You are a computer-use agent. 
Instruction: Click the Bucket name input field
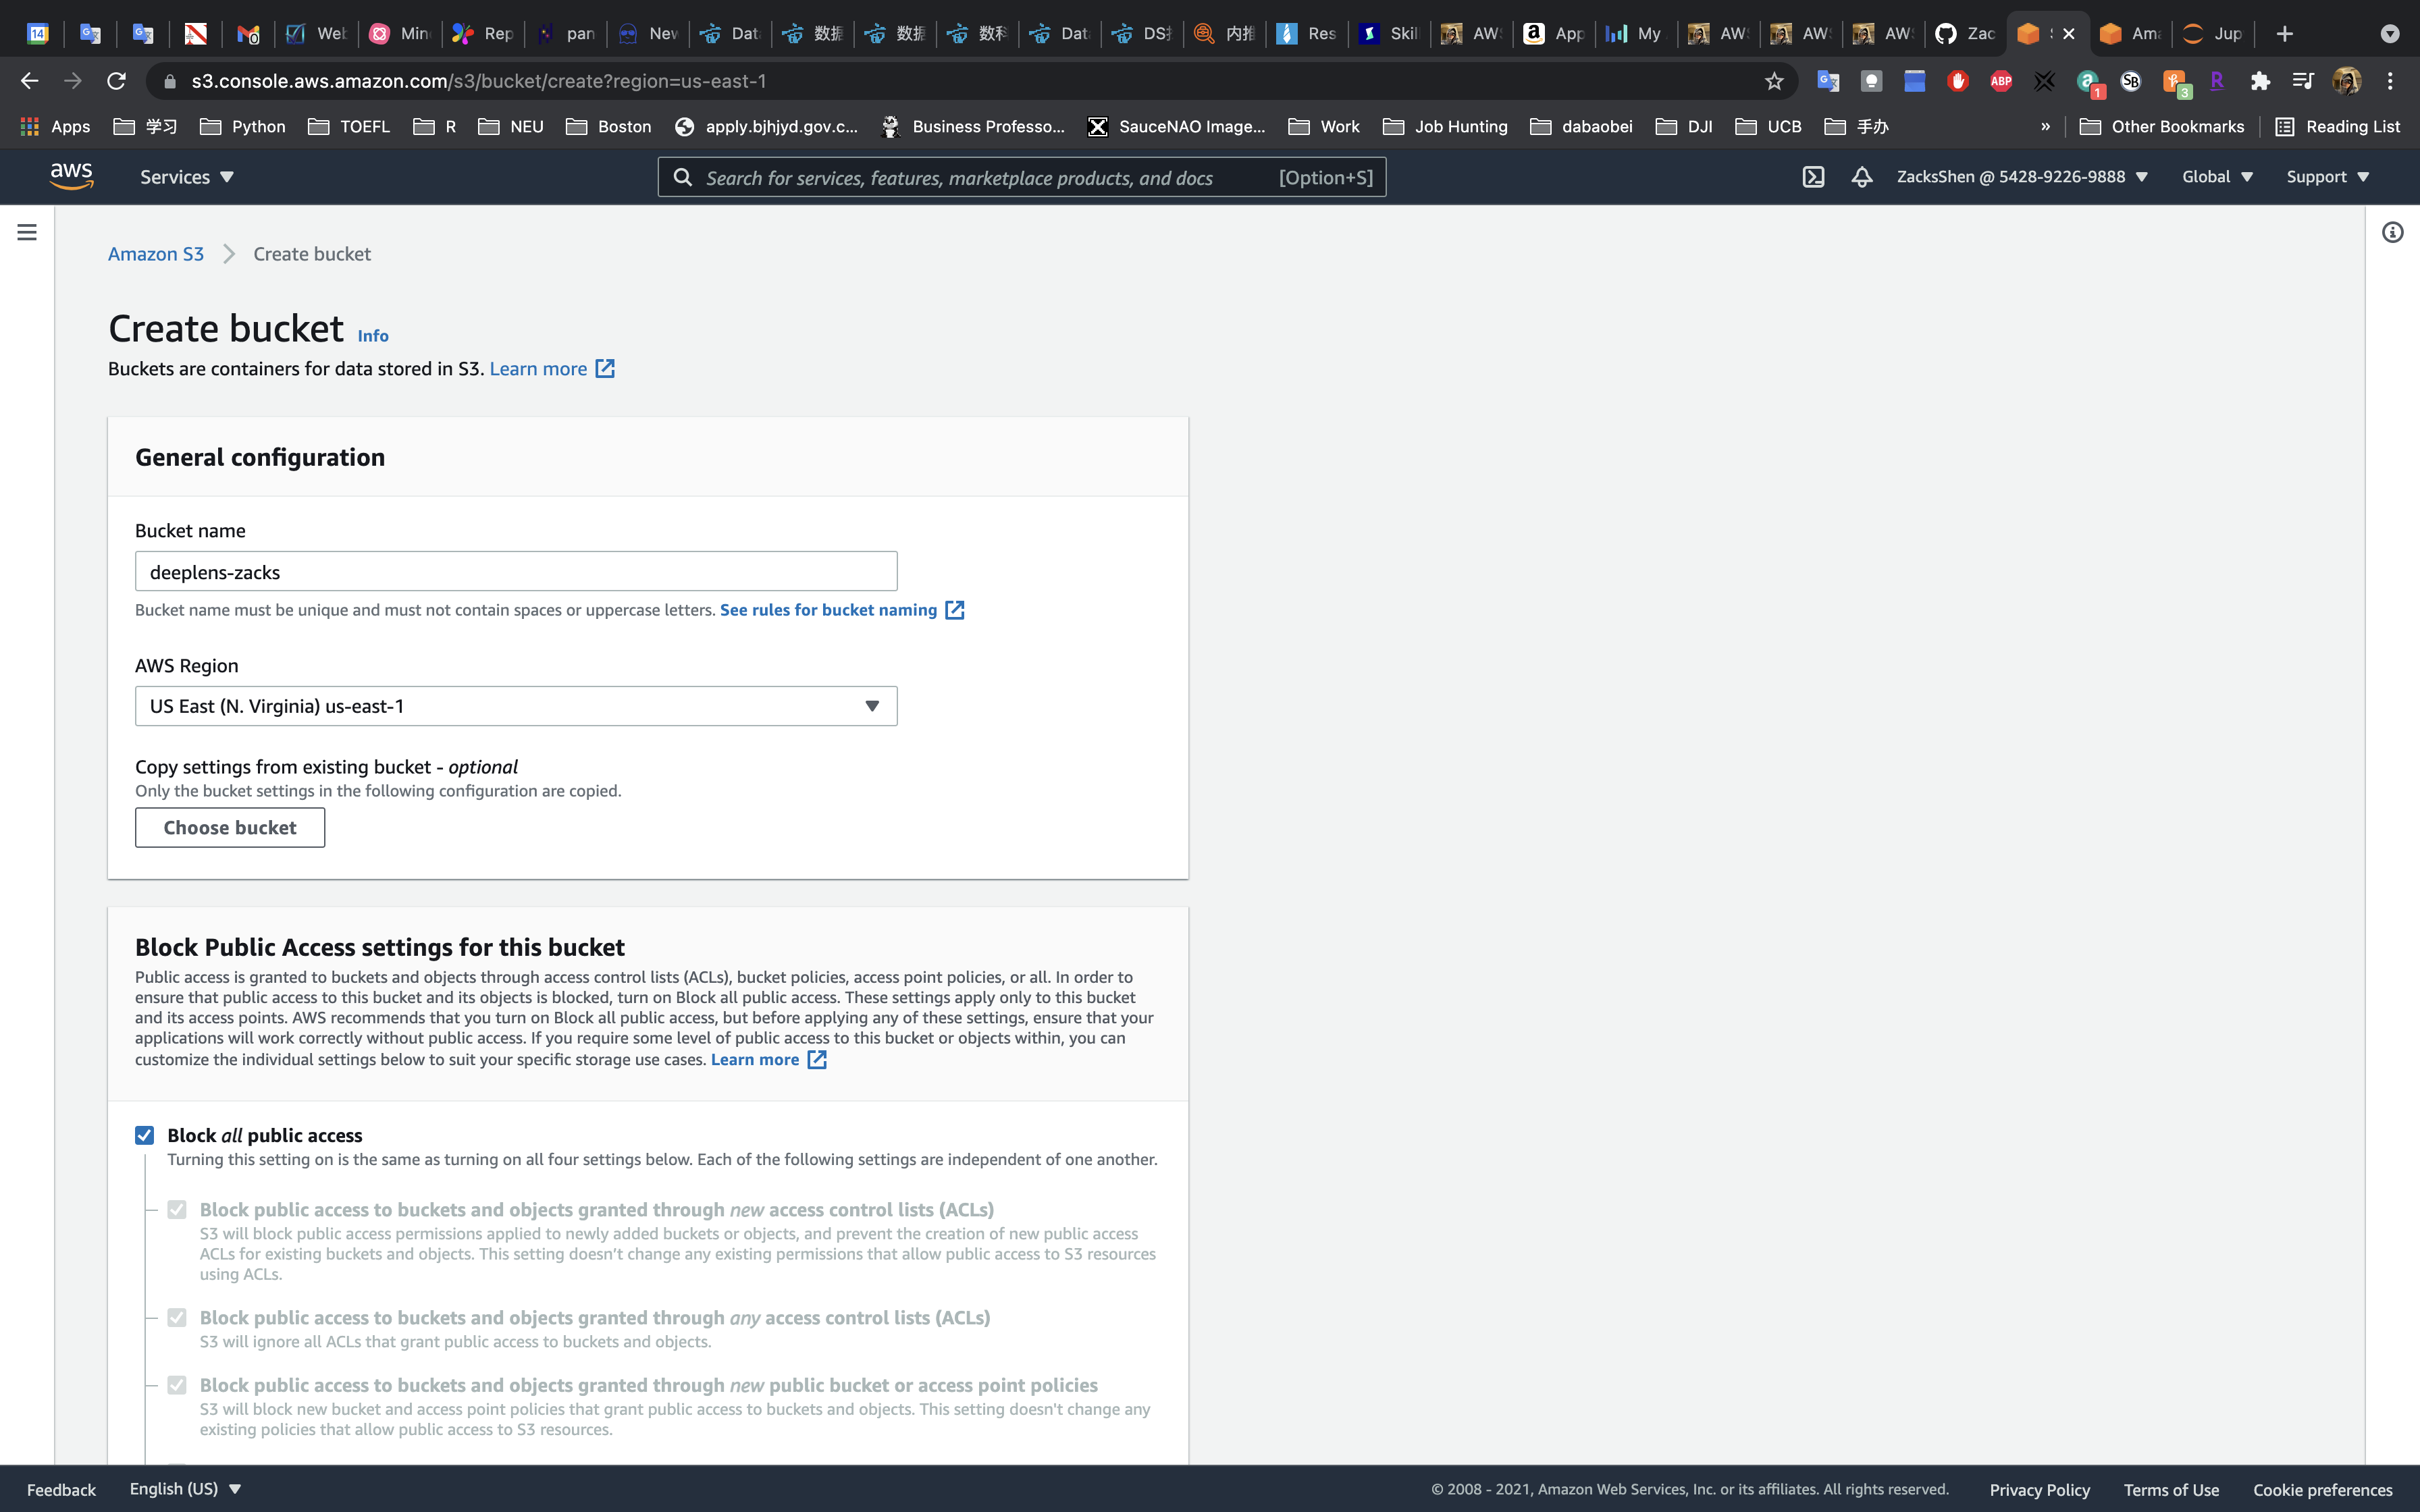click(x=516, y=571)
